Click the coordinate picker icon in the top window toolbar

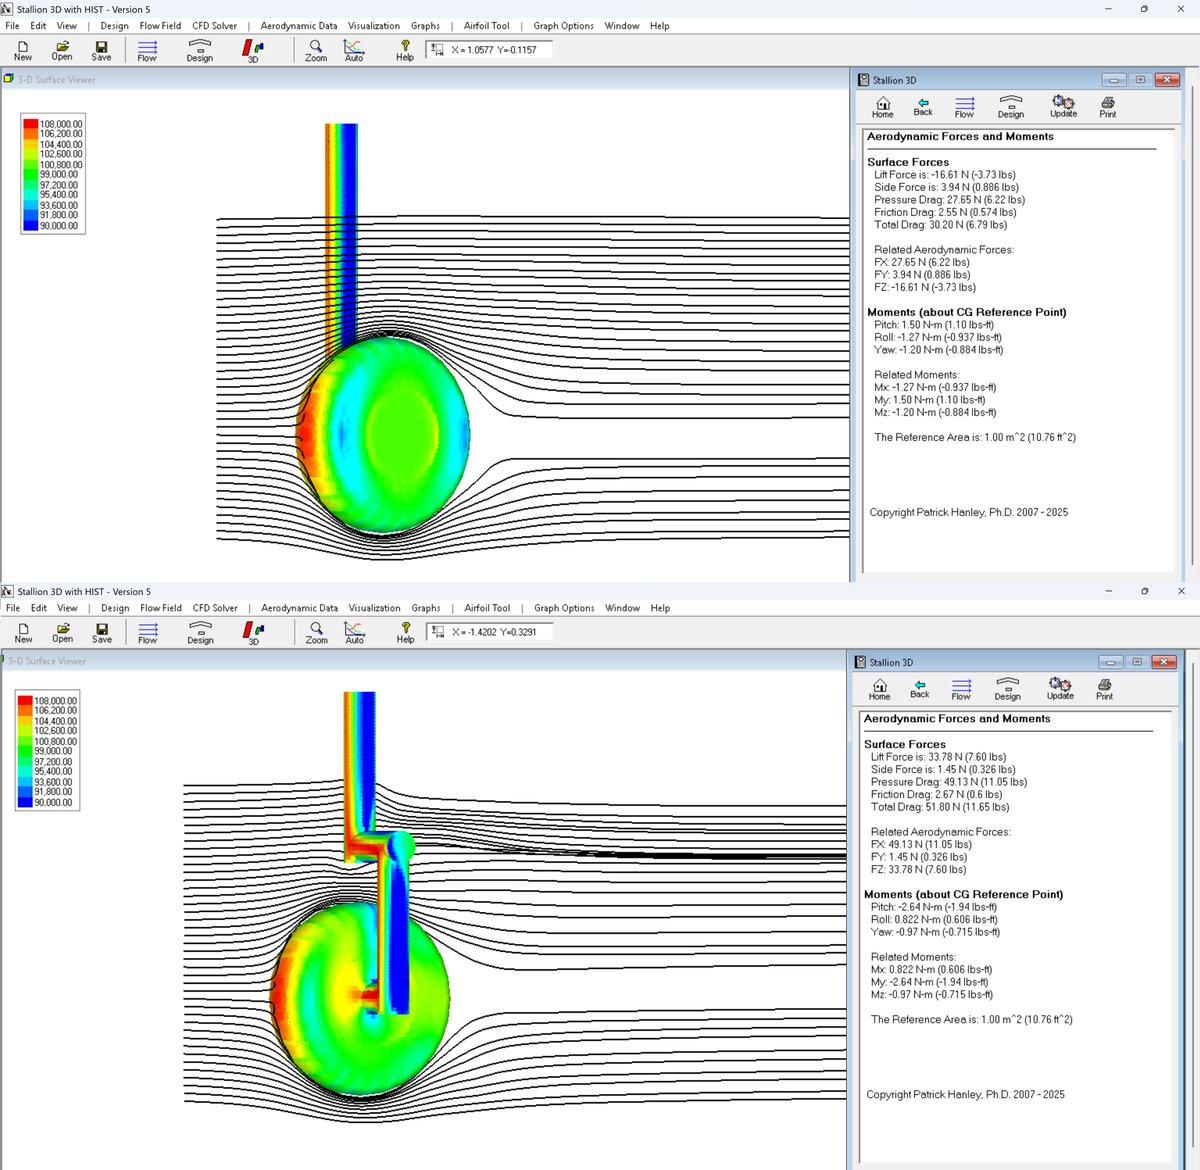coord(436,49)
